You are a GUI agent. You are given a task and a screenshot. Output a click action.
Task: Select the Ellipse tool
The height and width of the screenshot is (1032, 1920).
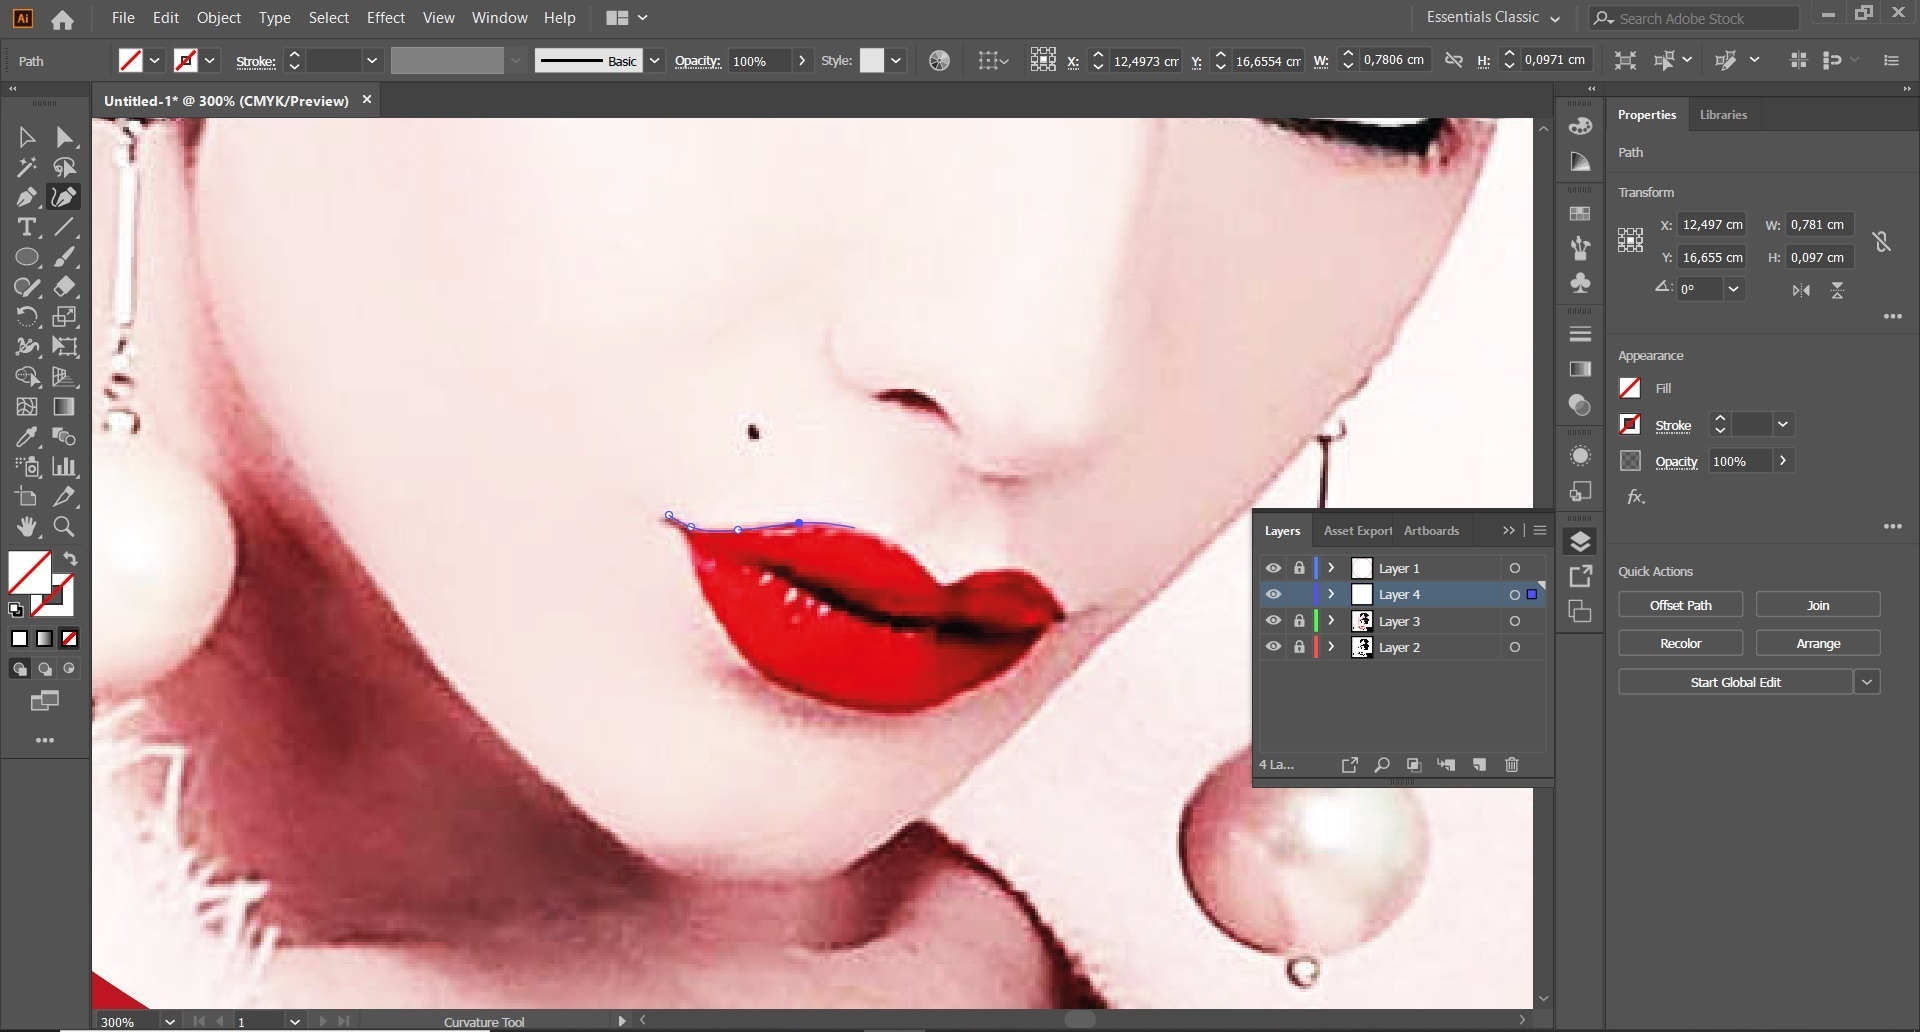(x=27, y=257)
